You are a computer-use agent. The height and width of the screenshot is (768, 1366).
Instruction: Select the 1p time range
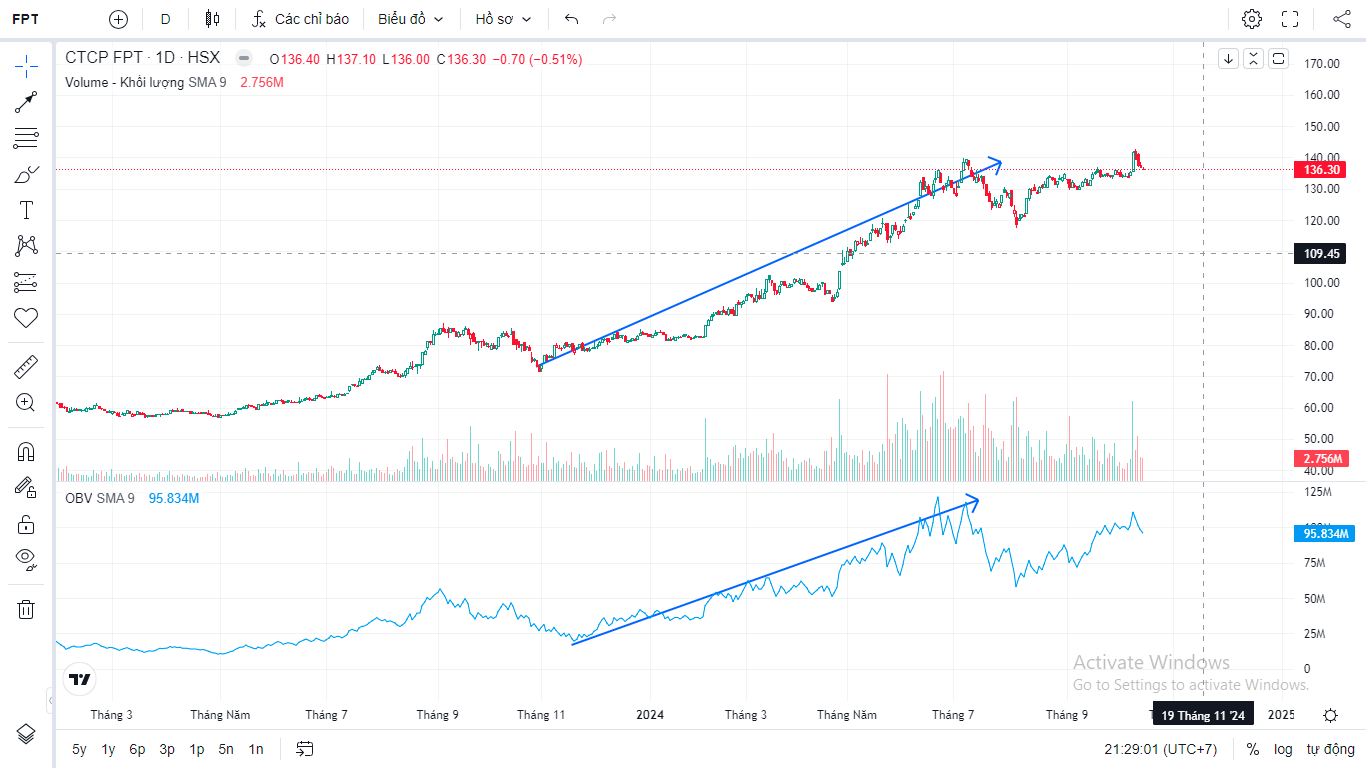point(197,749)
